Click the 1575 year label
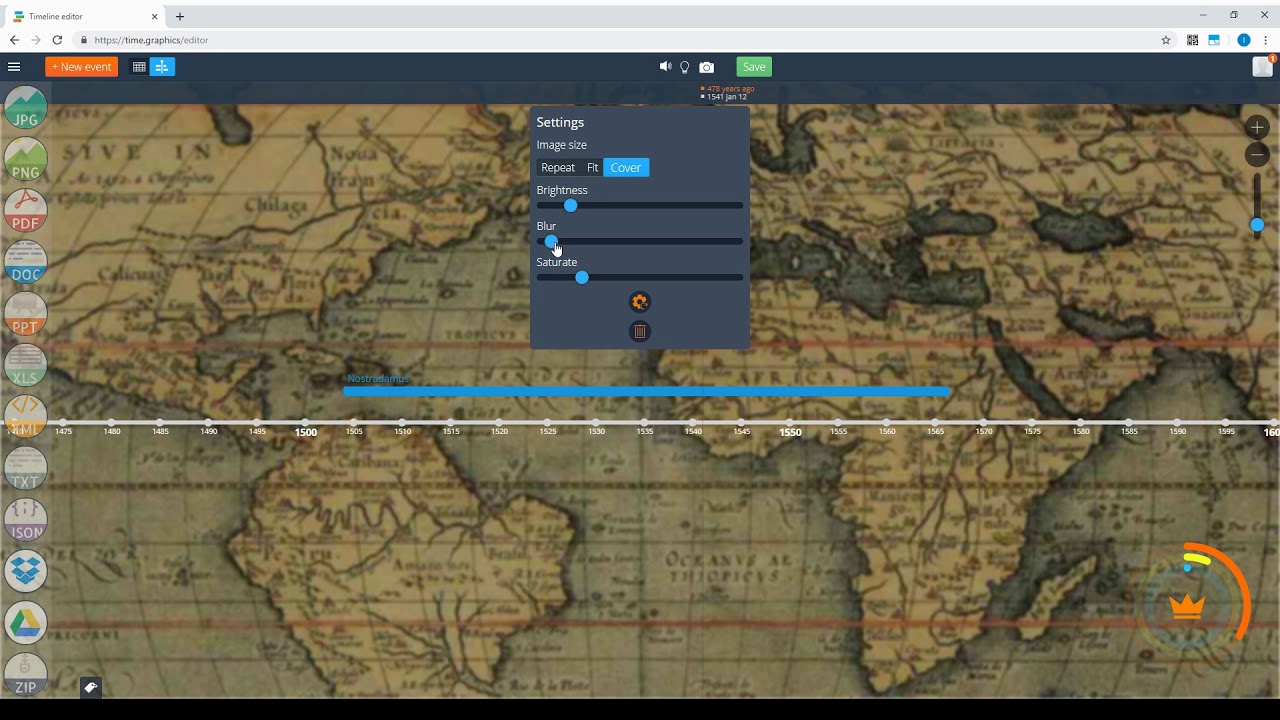The height and width of the screenshot is (720, 1280). 1032,431
